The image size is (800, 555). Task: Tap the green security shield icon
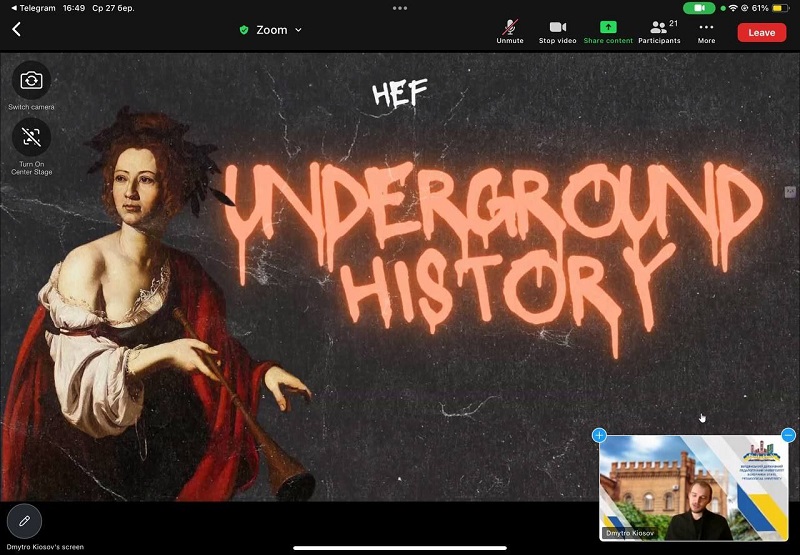244,30
